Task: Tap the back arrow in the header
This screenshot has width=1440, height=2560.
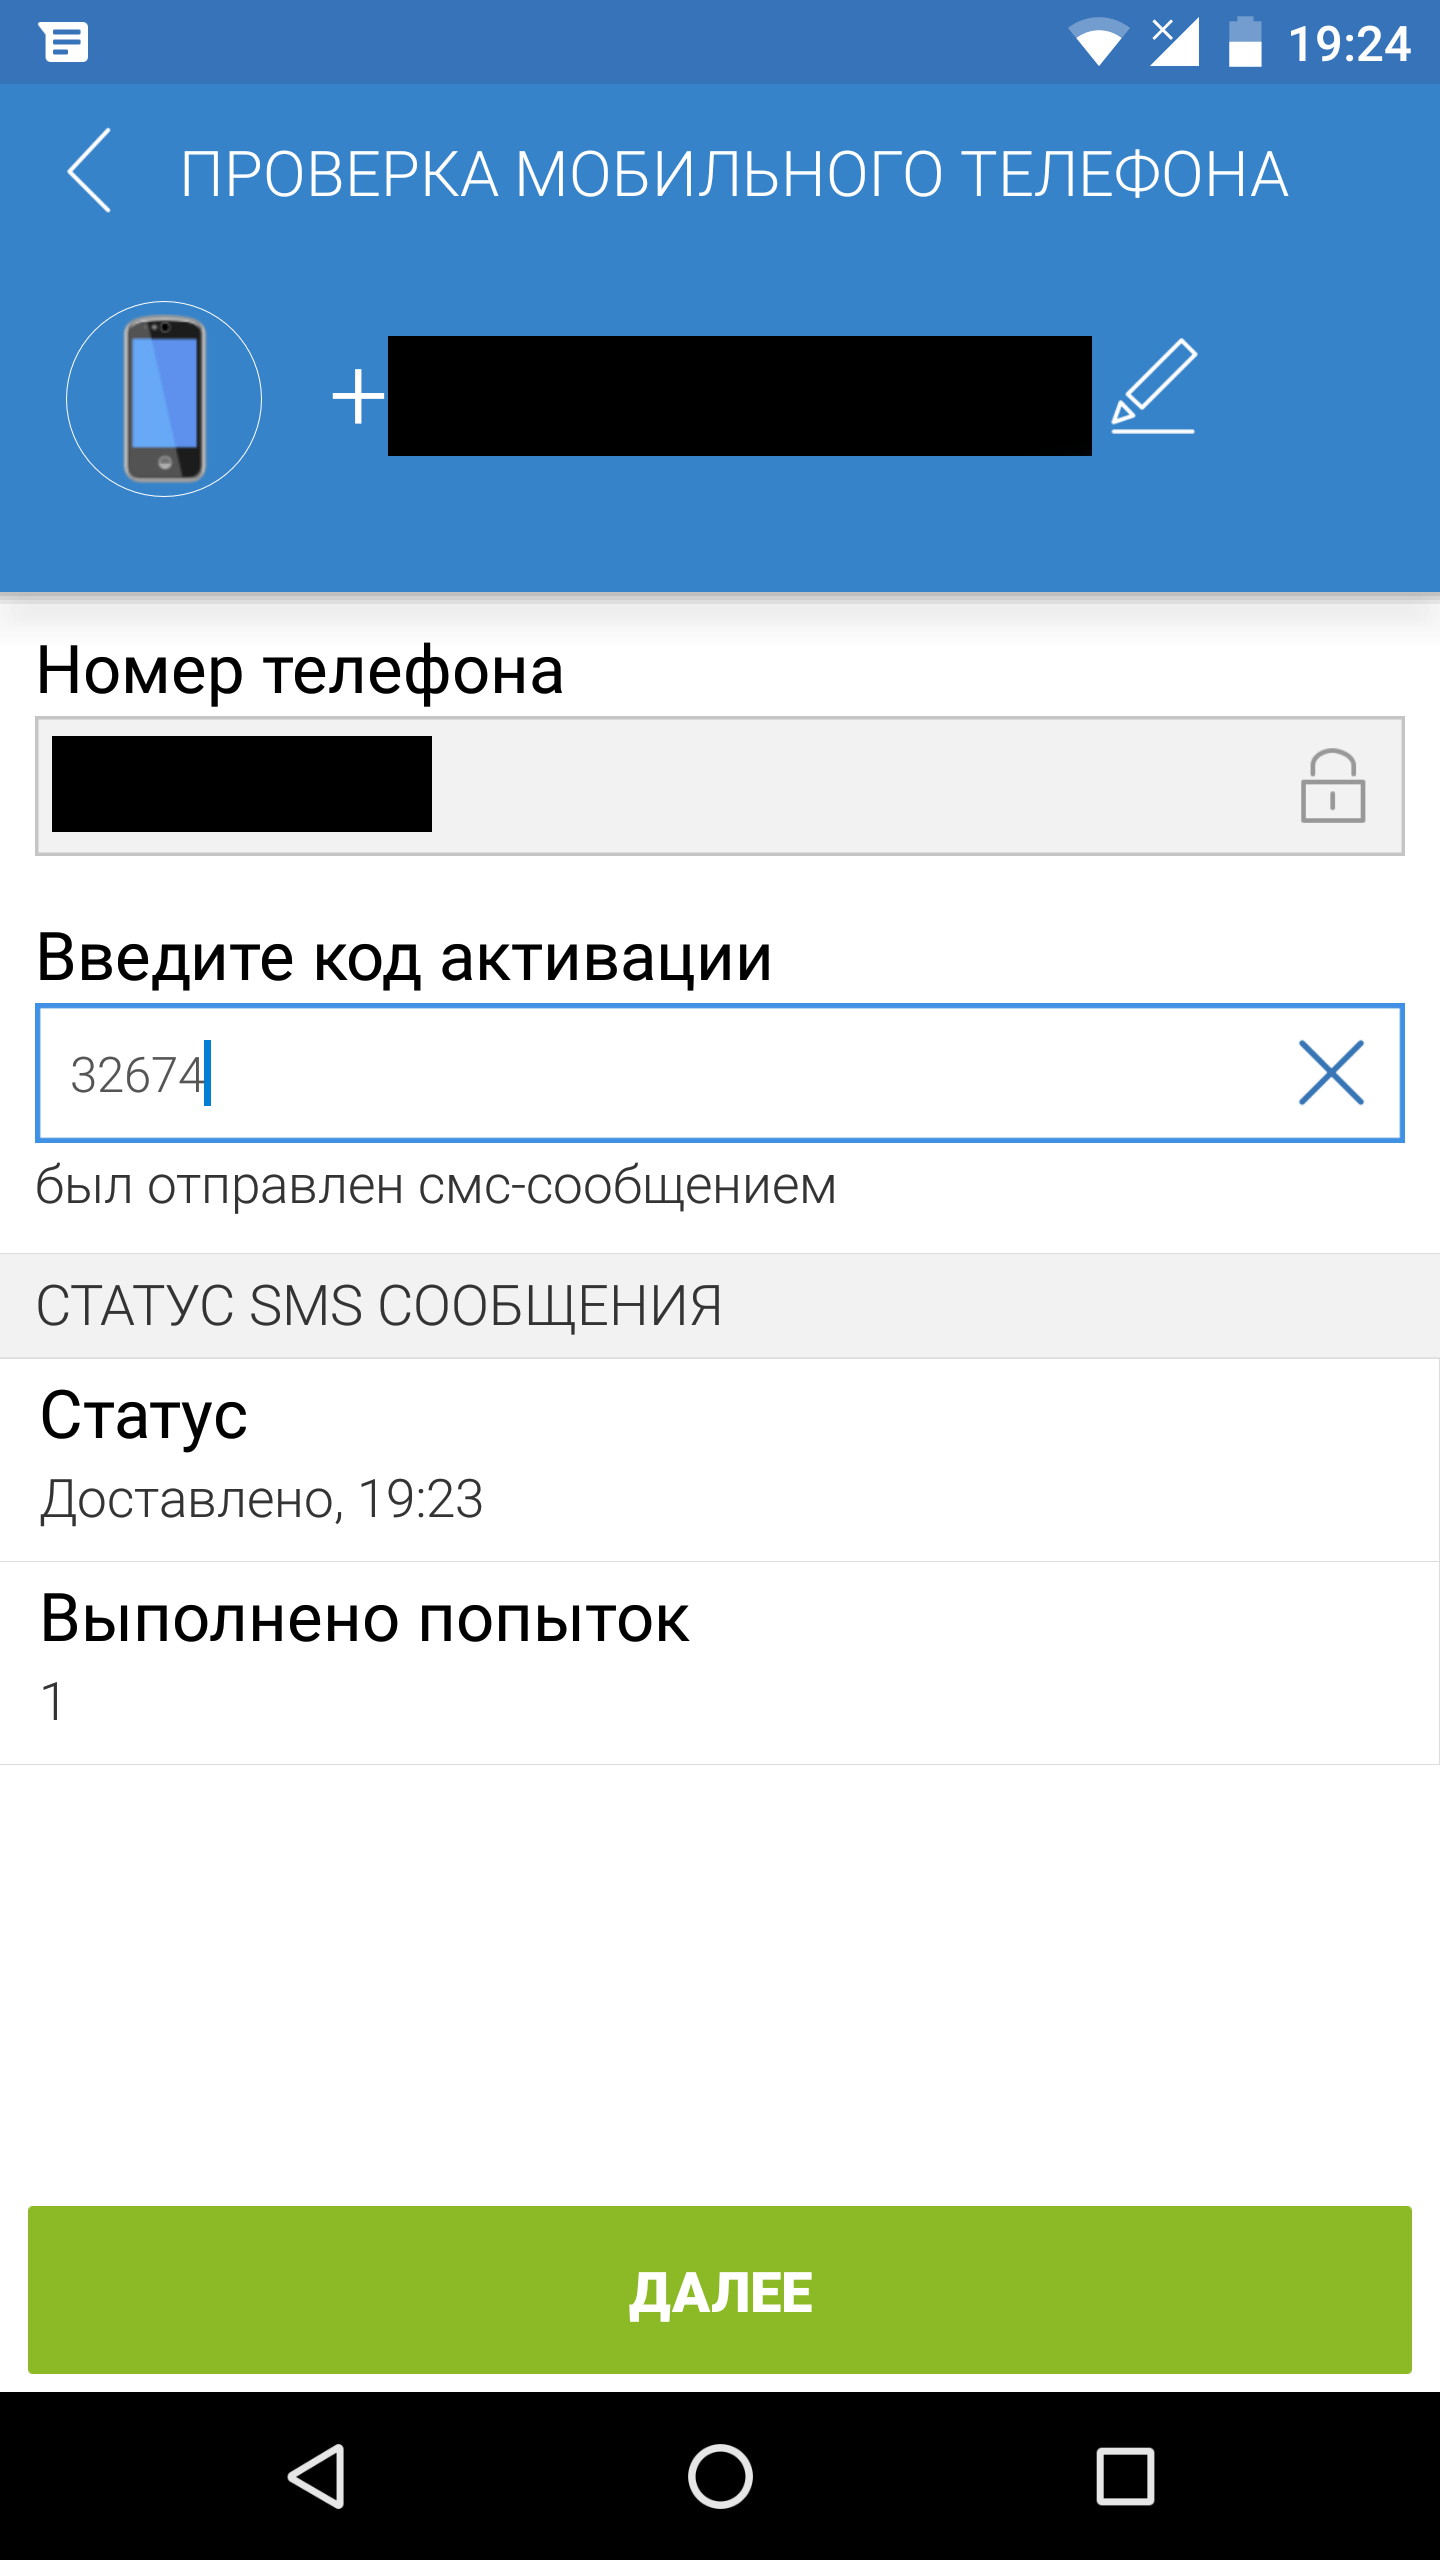Action: pyautogui.click(x=90, y=171)
